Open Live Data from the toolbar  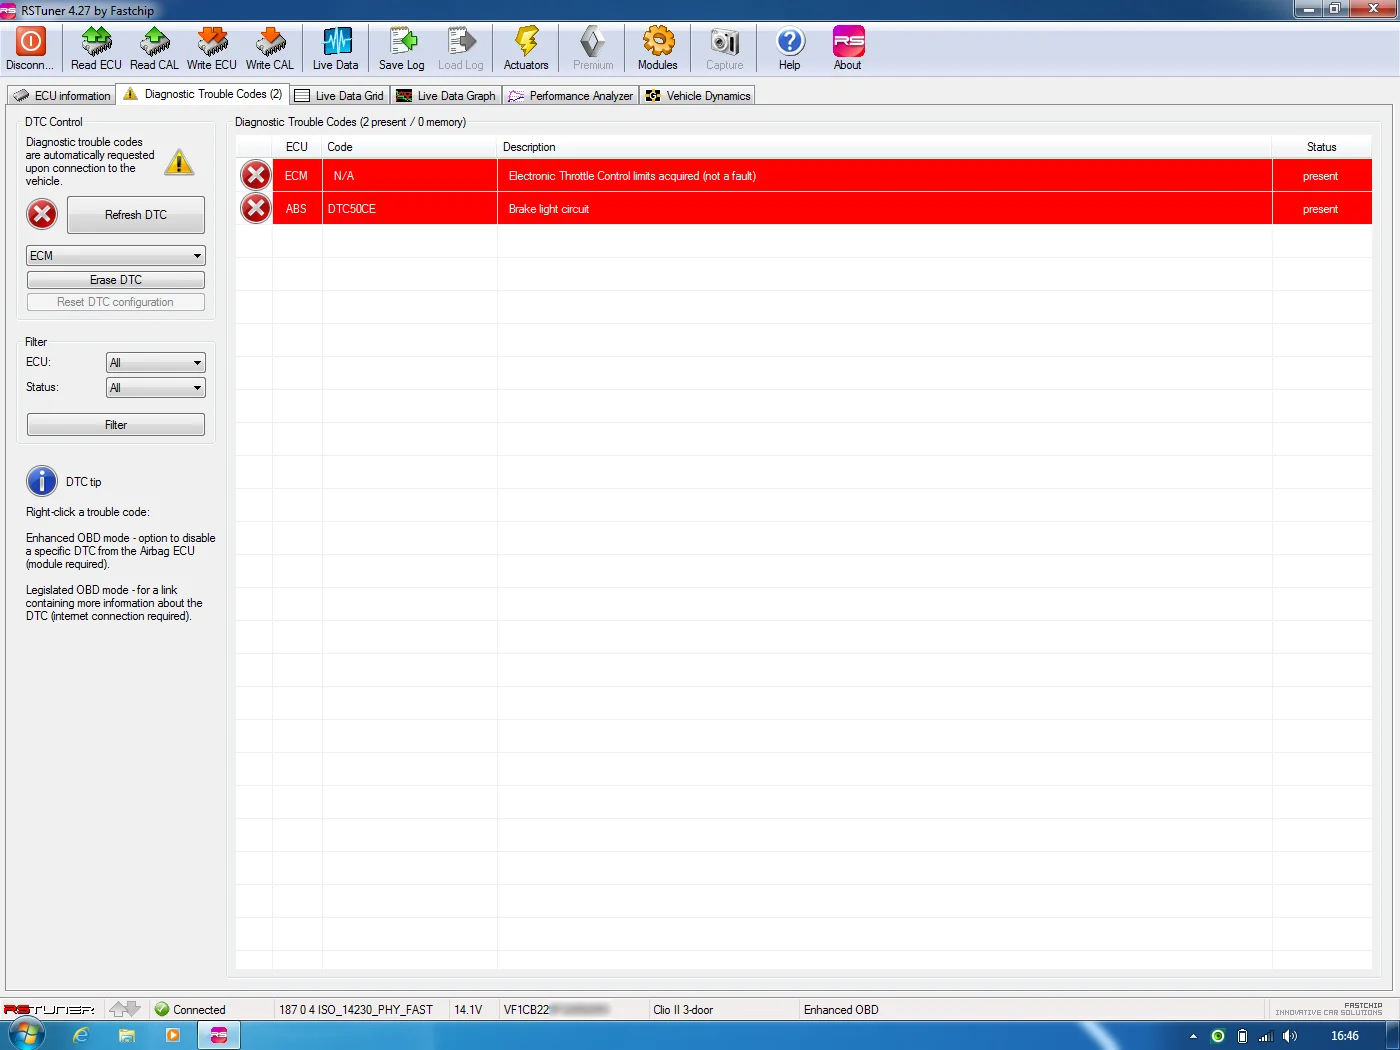[x=336, y=48]
